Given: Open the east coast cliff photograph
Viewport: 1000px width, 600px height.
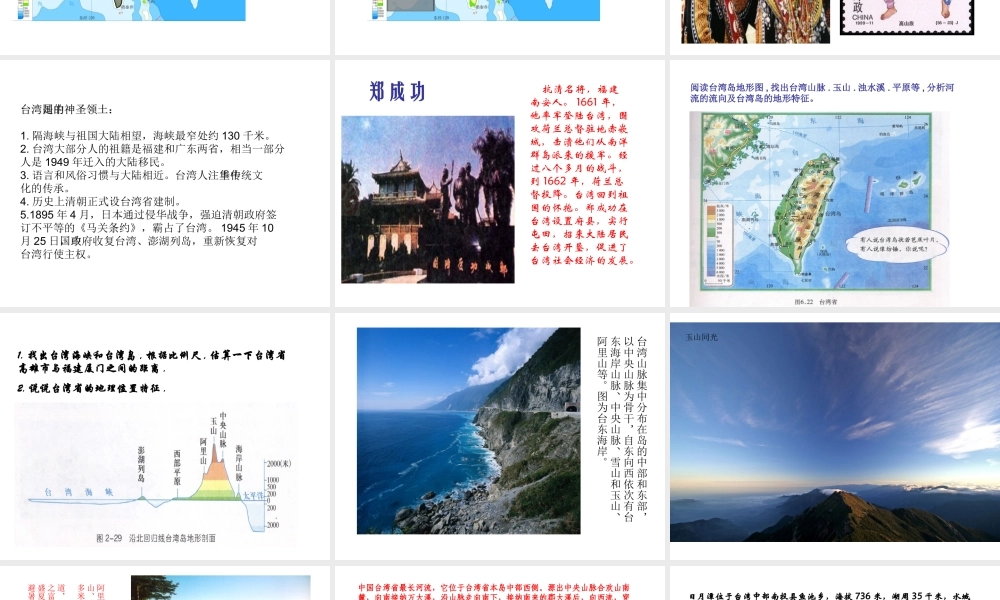Looking at the screenshot, I should pyautogui.click(x=469, y=430).
